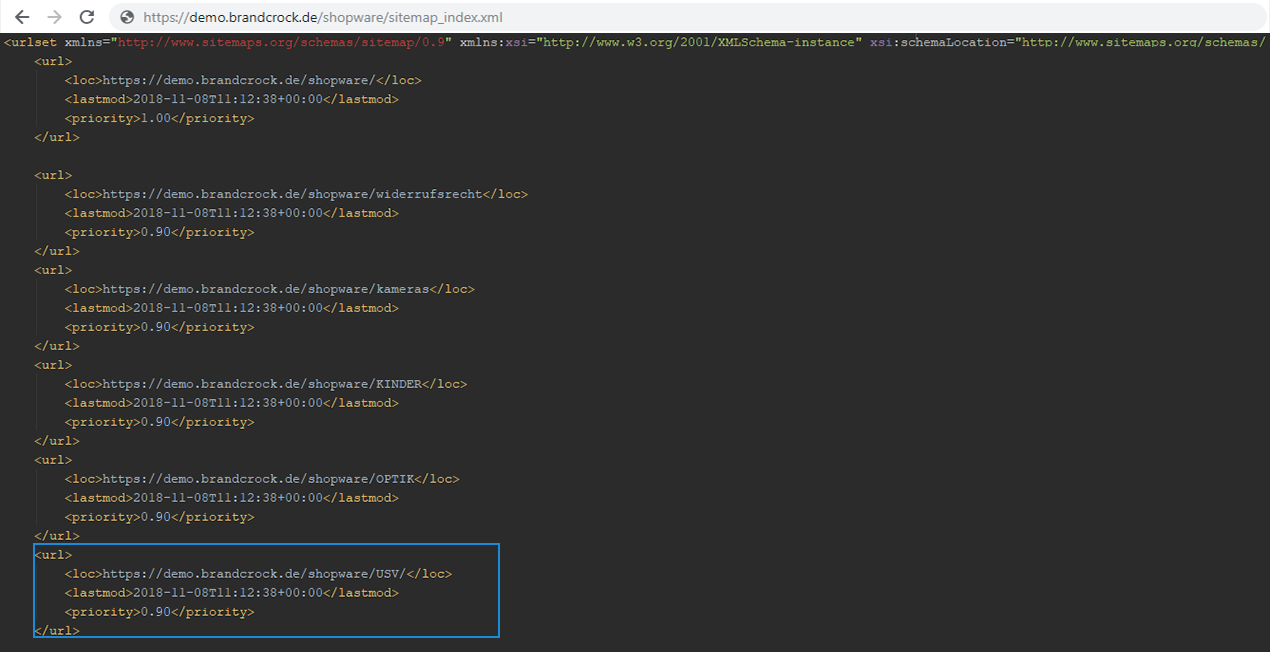This screenshot has width=1270, height=652.
Task: Select the priority line under the OPTIK entry
Action: 160,517
